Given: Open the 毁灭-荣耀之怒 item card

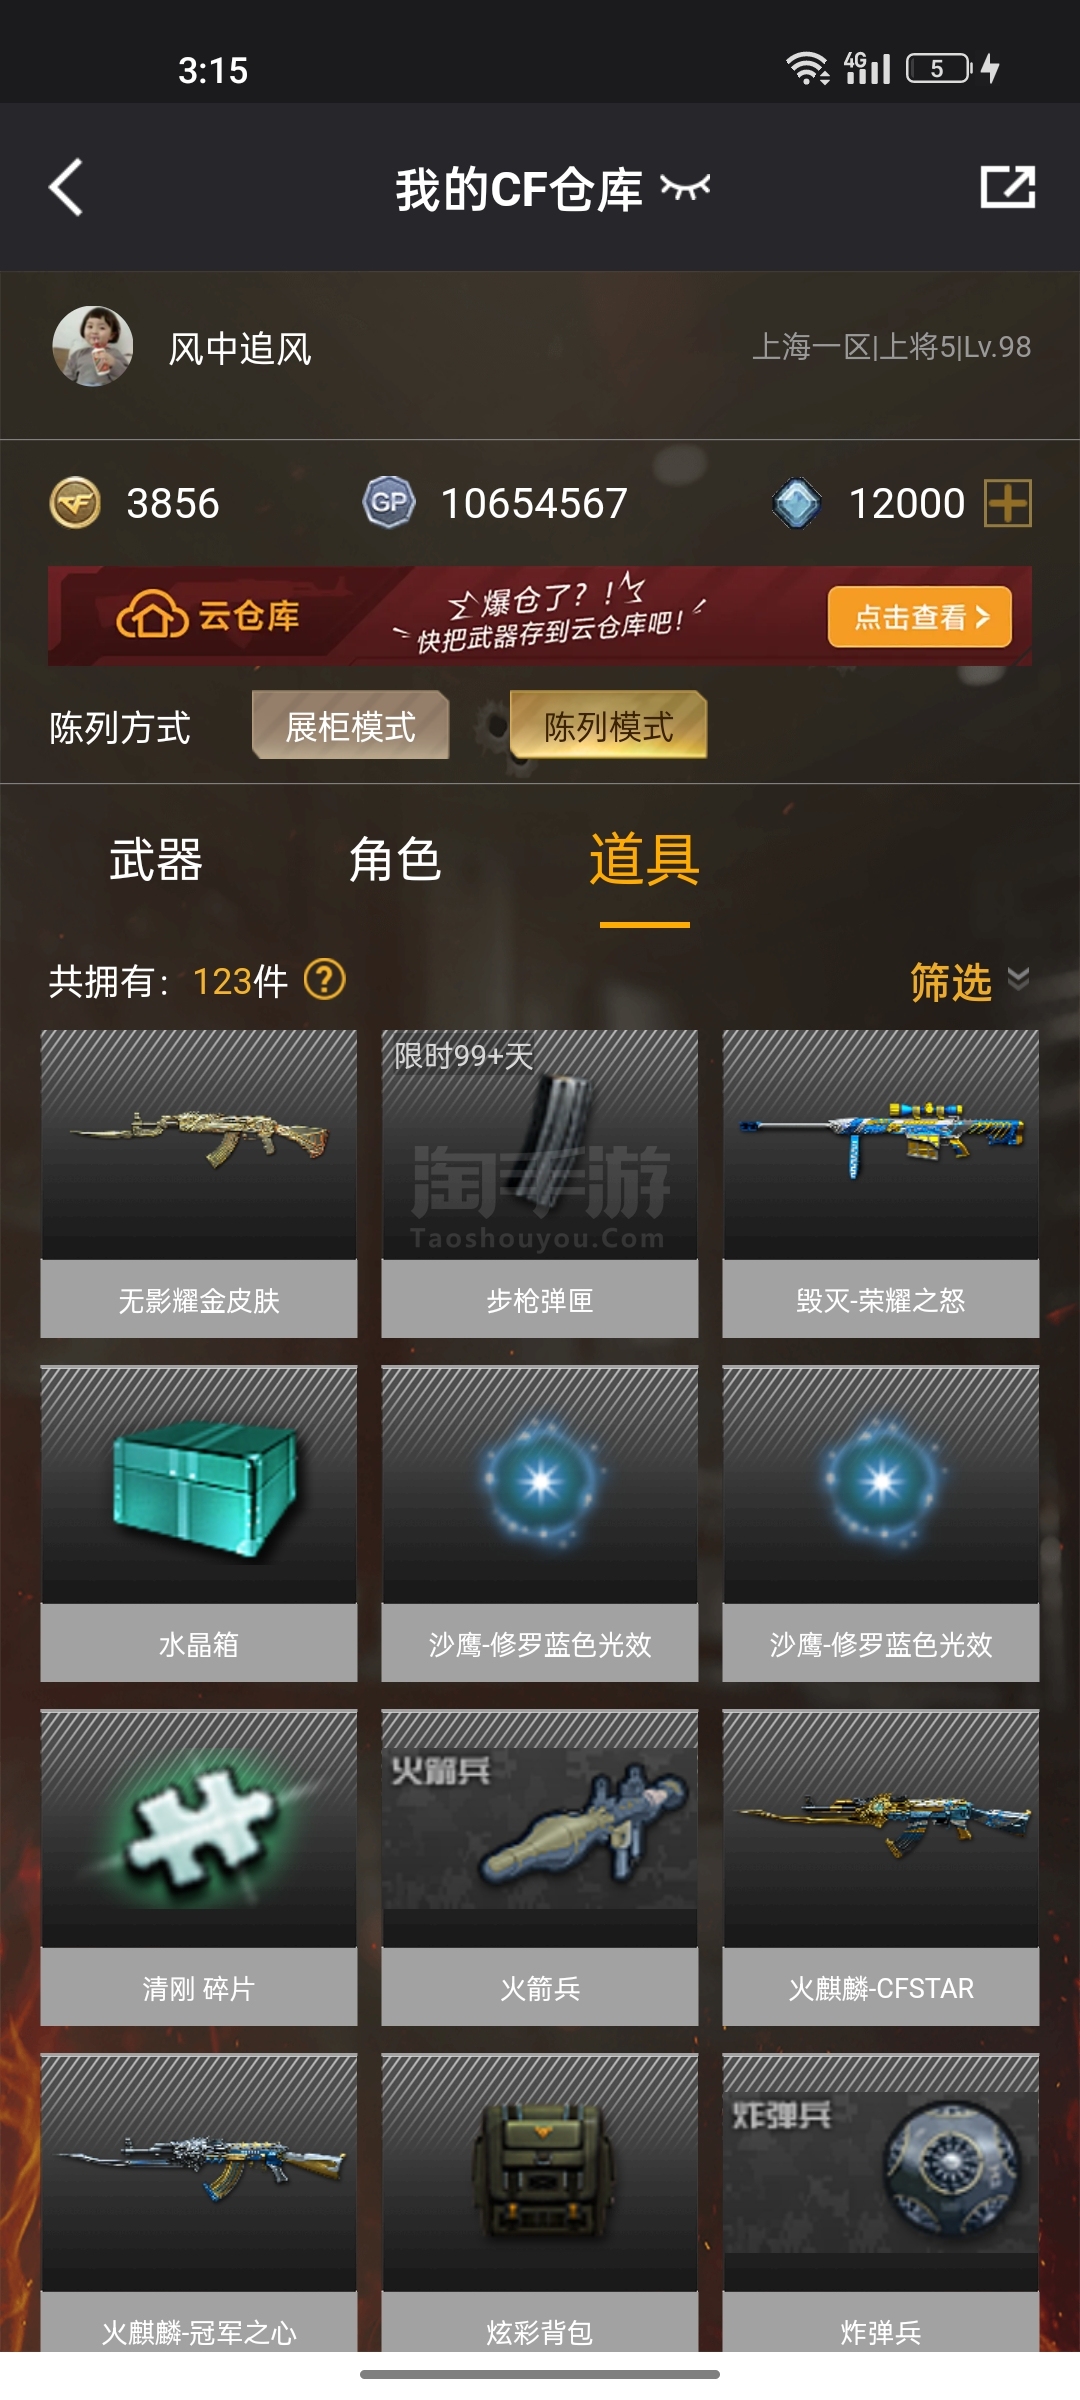Looking at the screenshot, I should (x=881, y=1184).
